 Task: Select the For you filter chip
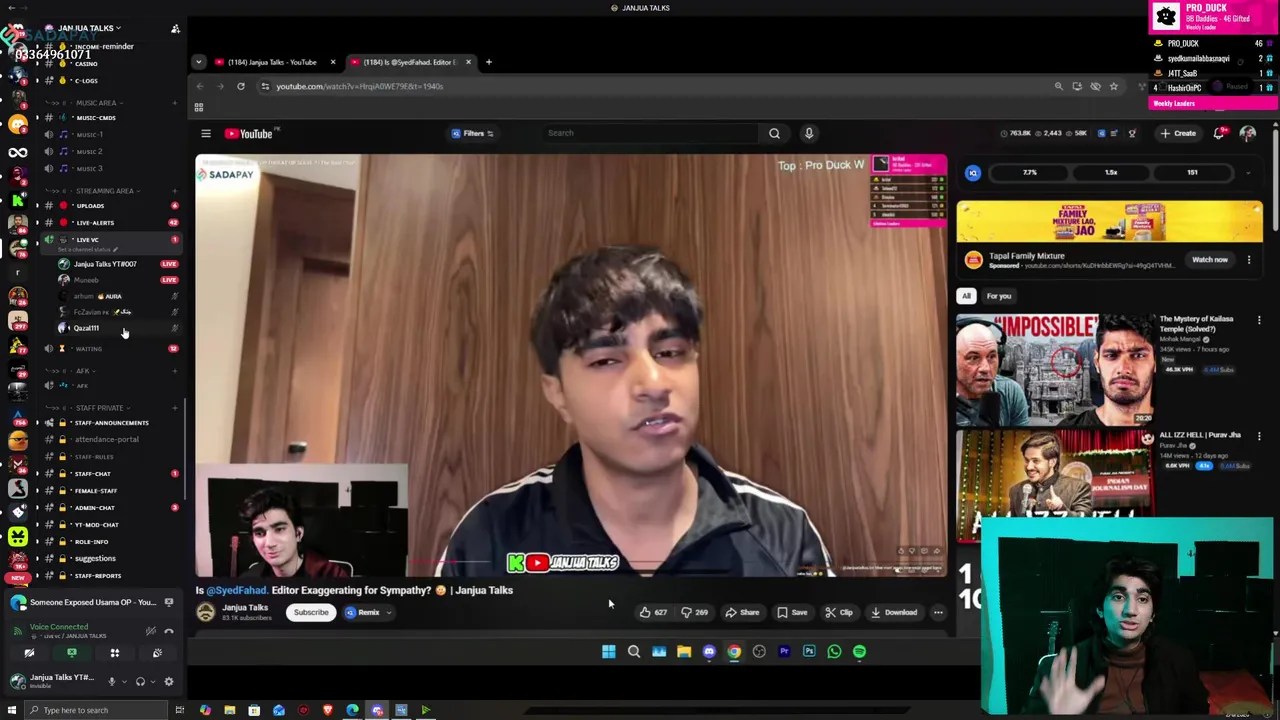coord(999,296)
